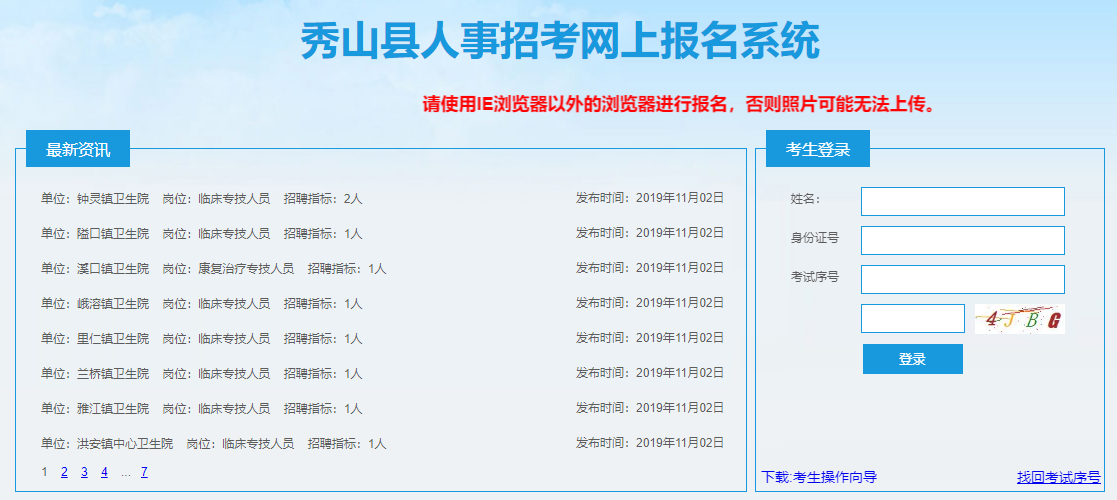1117x500 pixels.
Task: Jump to last page 7 of listings
Action: (x=144, y=472)
